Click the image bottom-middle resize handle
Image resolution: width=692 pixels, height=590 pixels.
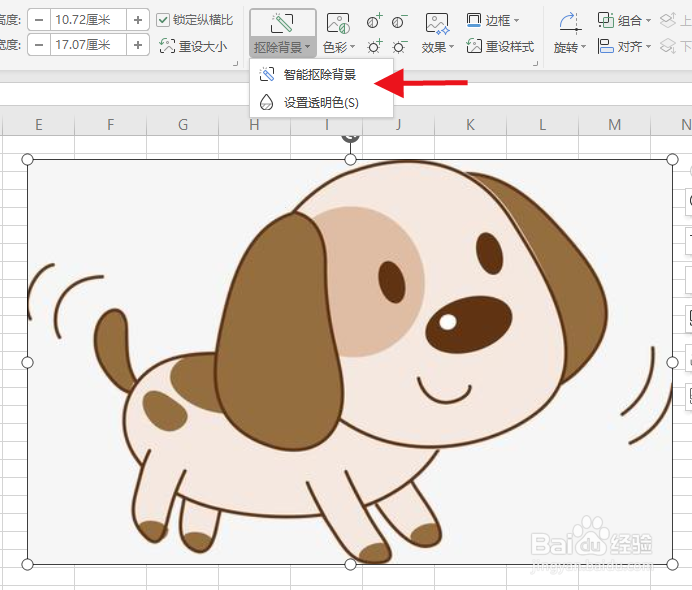click(350, 564)
